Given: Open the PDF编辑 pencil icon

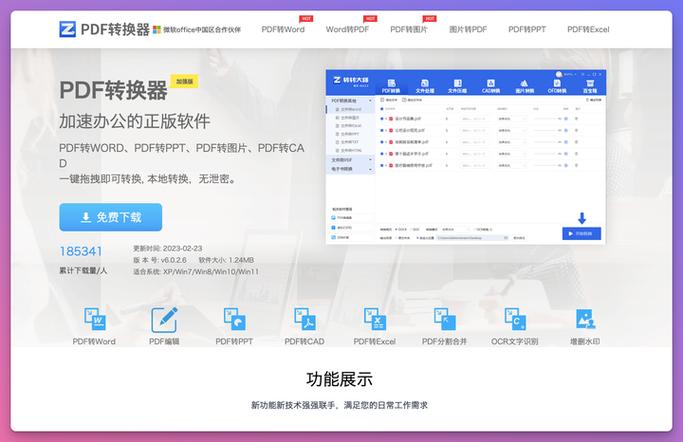Looking at the screenshot, I should 164,320.
